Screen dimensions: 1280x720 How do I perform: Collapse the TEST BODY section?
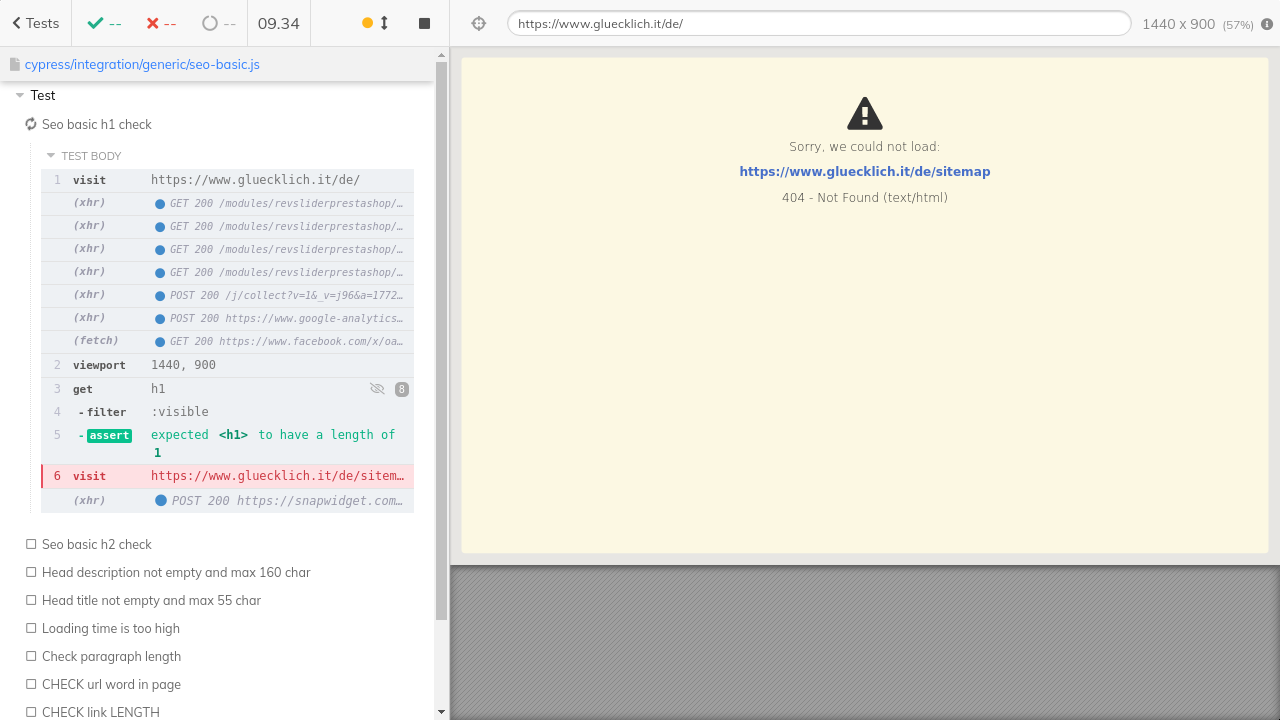pyautogui.click(x=51, y=156)
